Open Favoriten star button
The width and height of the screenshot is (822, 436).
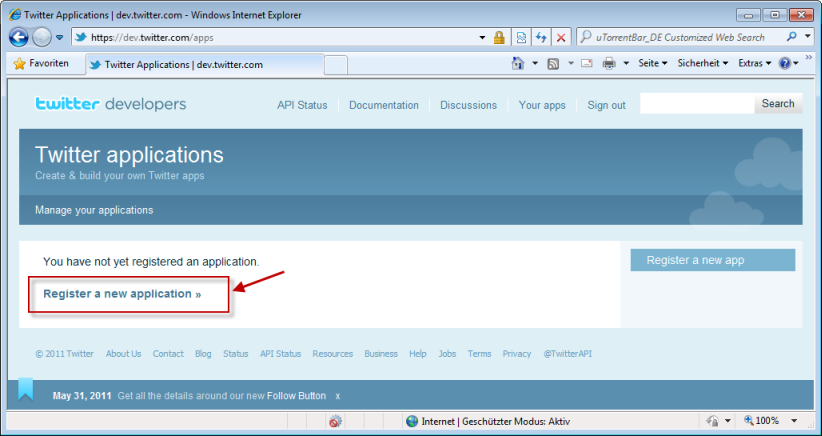pos(42,63)
